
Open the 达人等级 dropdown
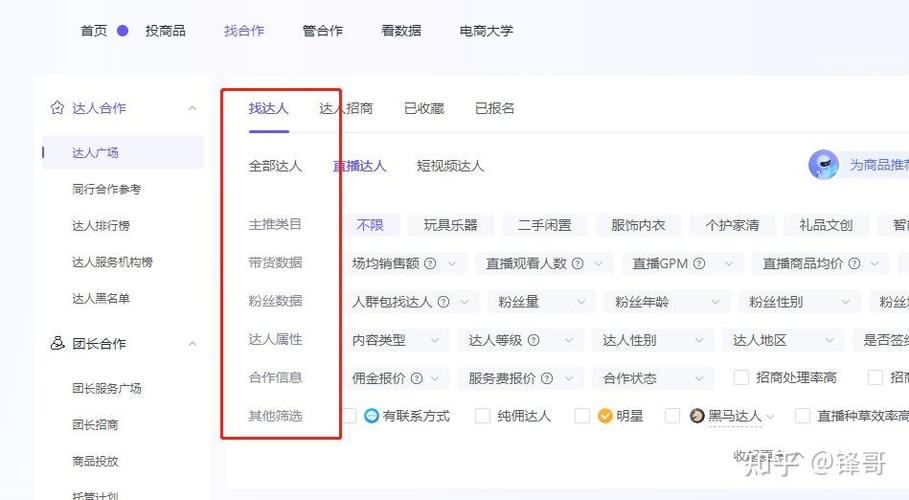pyautogui.click(x=520, y=340)
